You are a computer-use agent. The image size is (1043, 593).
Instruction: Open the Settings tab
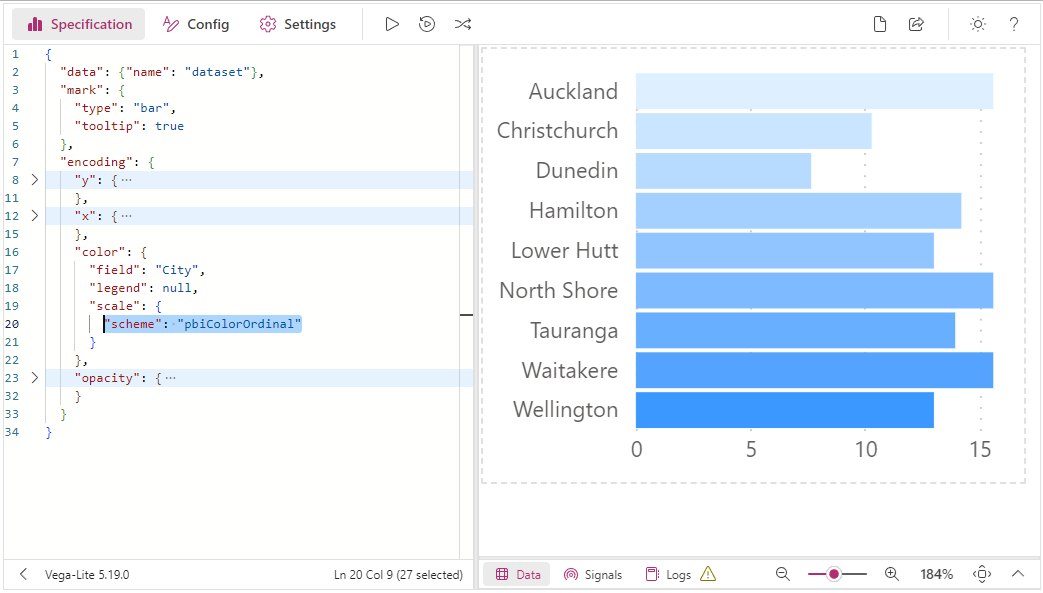[298, 25]
